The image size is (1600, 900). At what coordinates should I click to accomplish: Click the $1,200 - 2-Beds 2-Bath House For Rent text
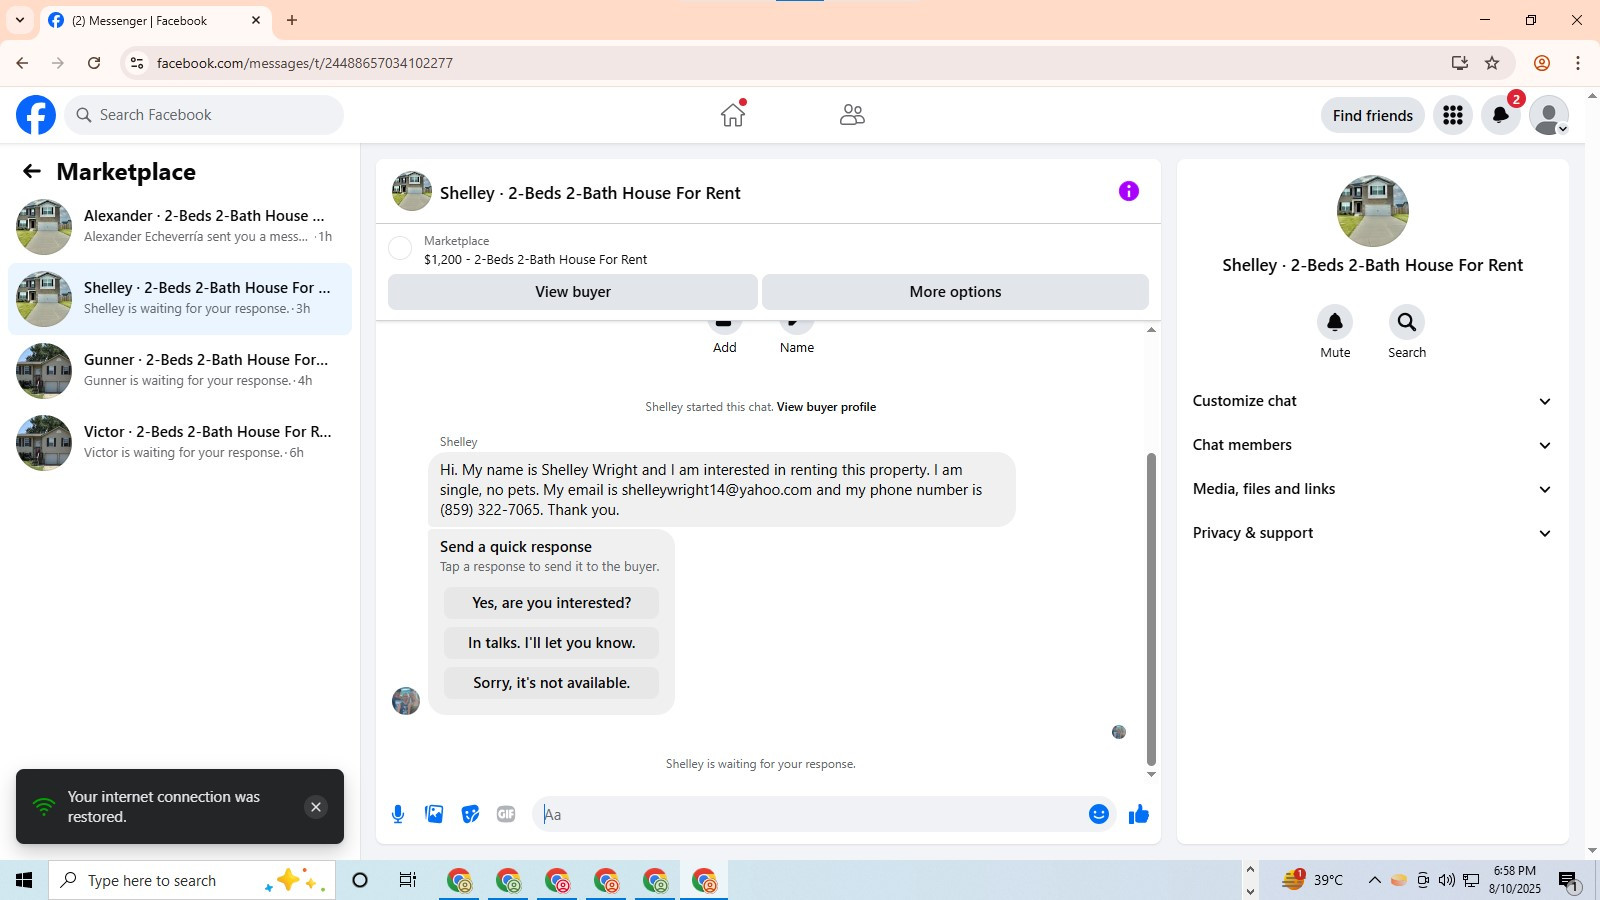535,259
